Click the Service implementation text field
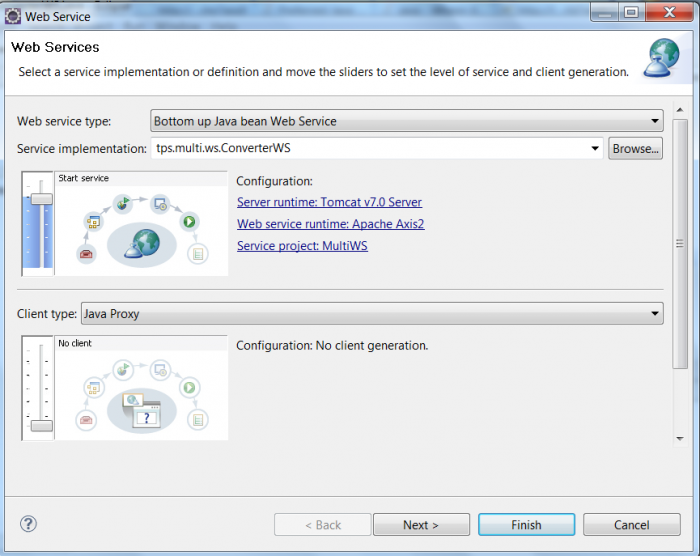The width and height of the screenshot is (700, 556). (371, 148)
